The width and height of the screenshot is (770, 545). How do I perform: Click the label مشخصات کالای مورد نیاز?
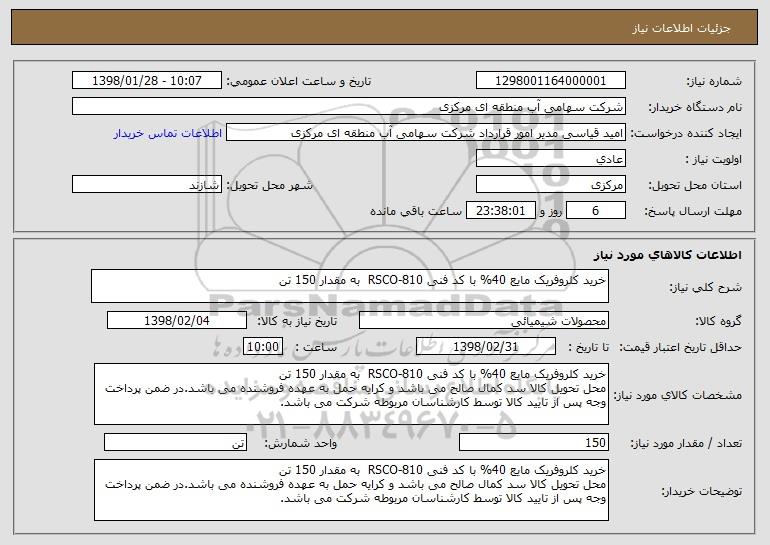678,395
